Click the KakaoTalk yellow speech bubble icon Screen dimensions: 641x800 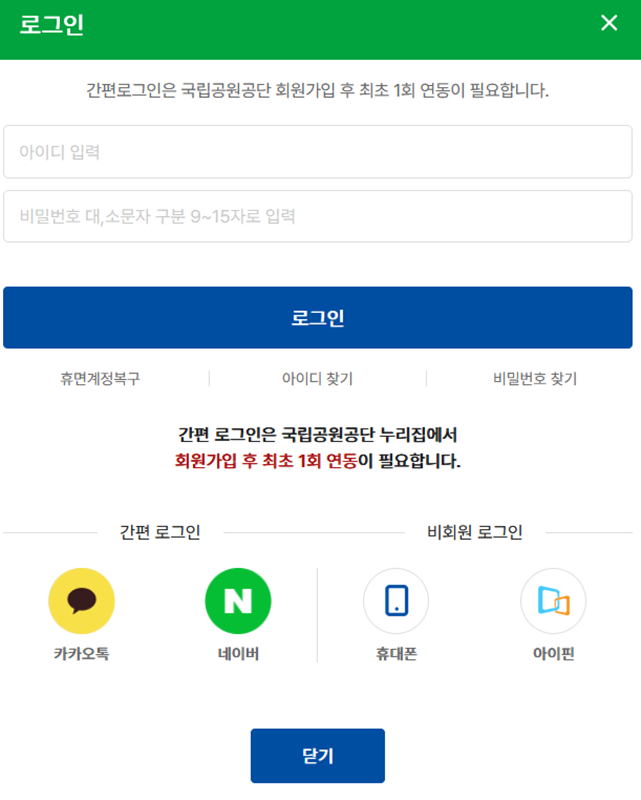coord(82,601)
